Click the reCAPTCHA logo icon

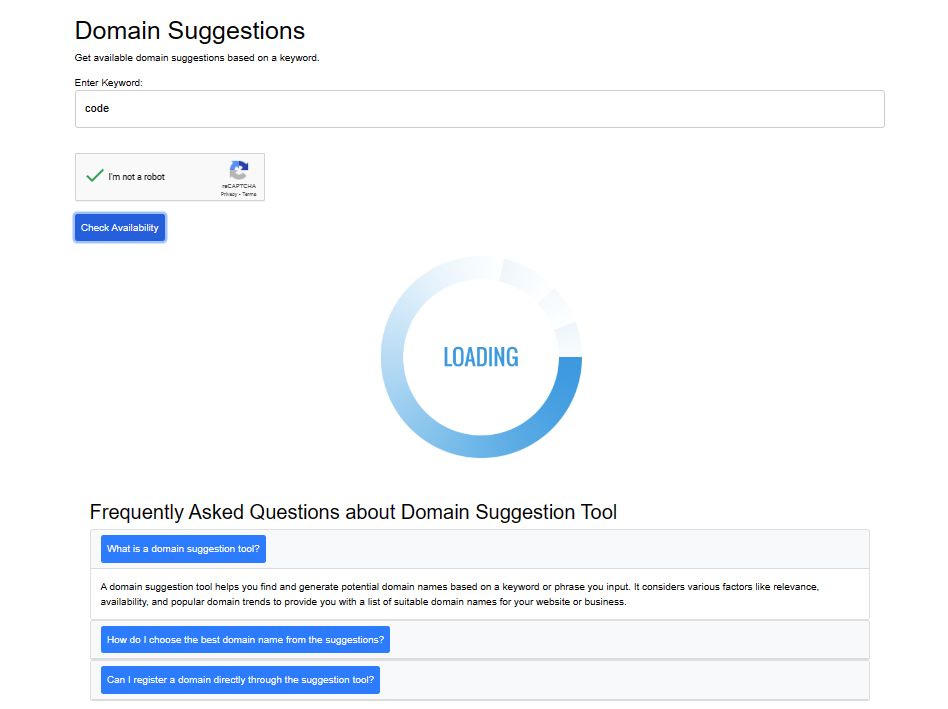click(239, 170)
